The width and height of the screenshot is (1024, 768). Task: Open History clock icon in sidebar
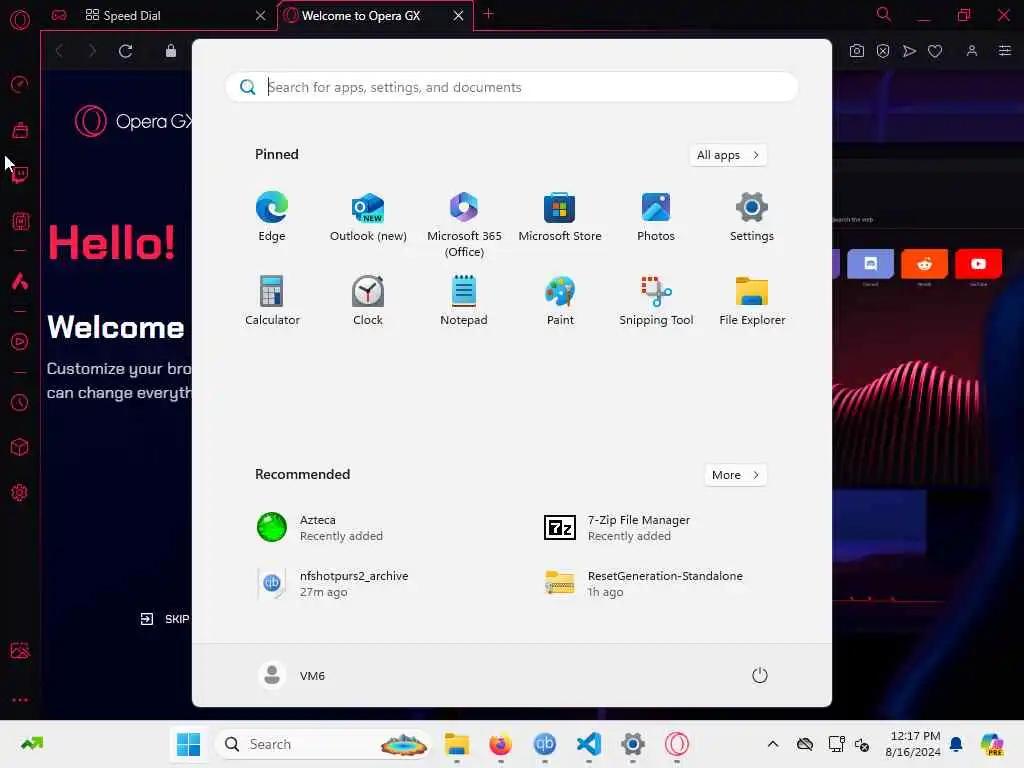[20, 402]
